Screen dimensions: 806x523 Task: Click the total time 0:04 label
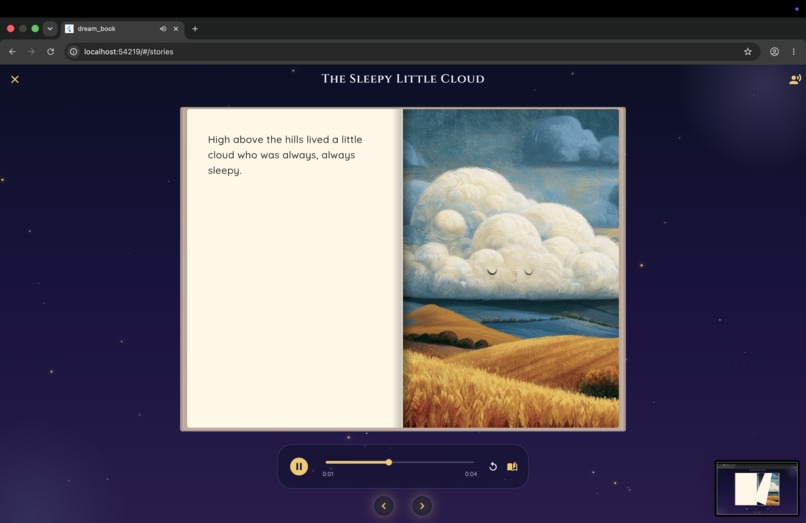click(x=471, y=474)
